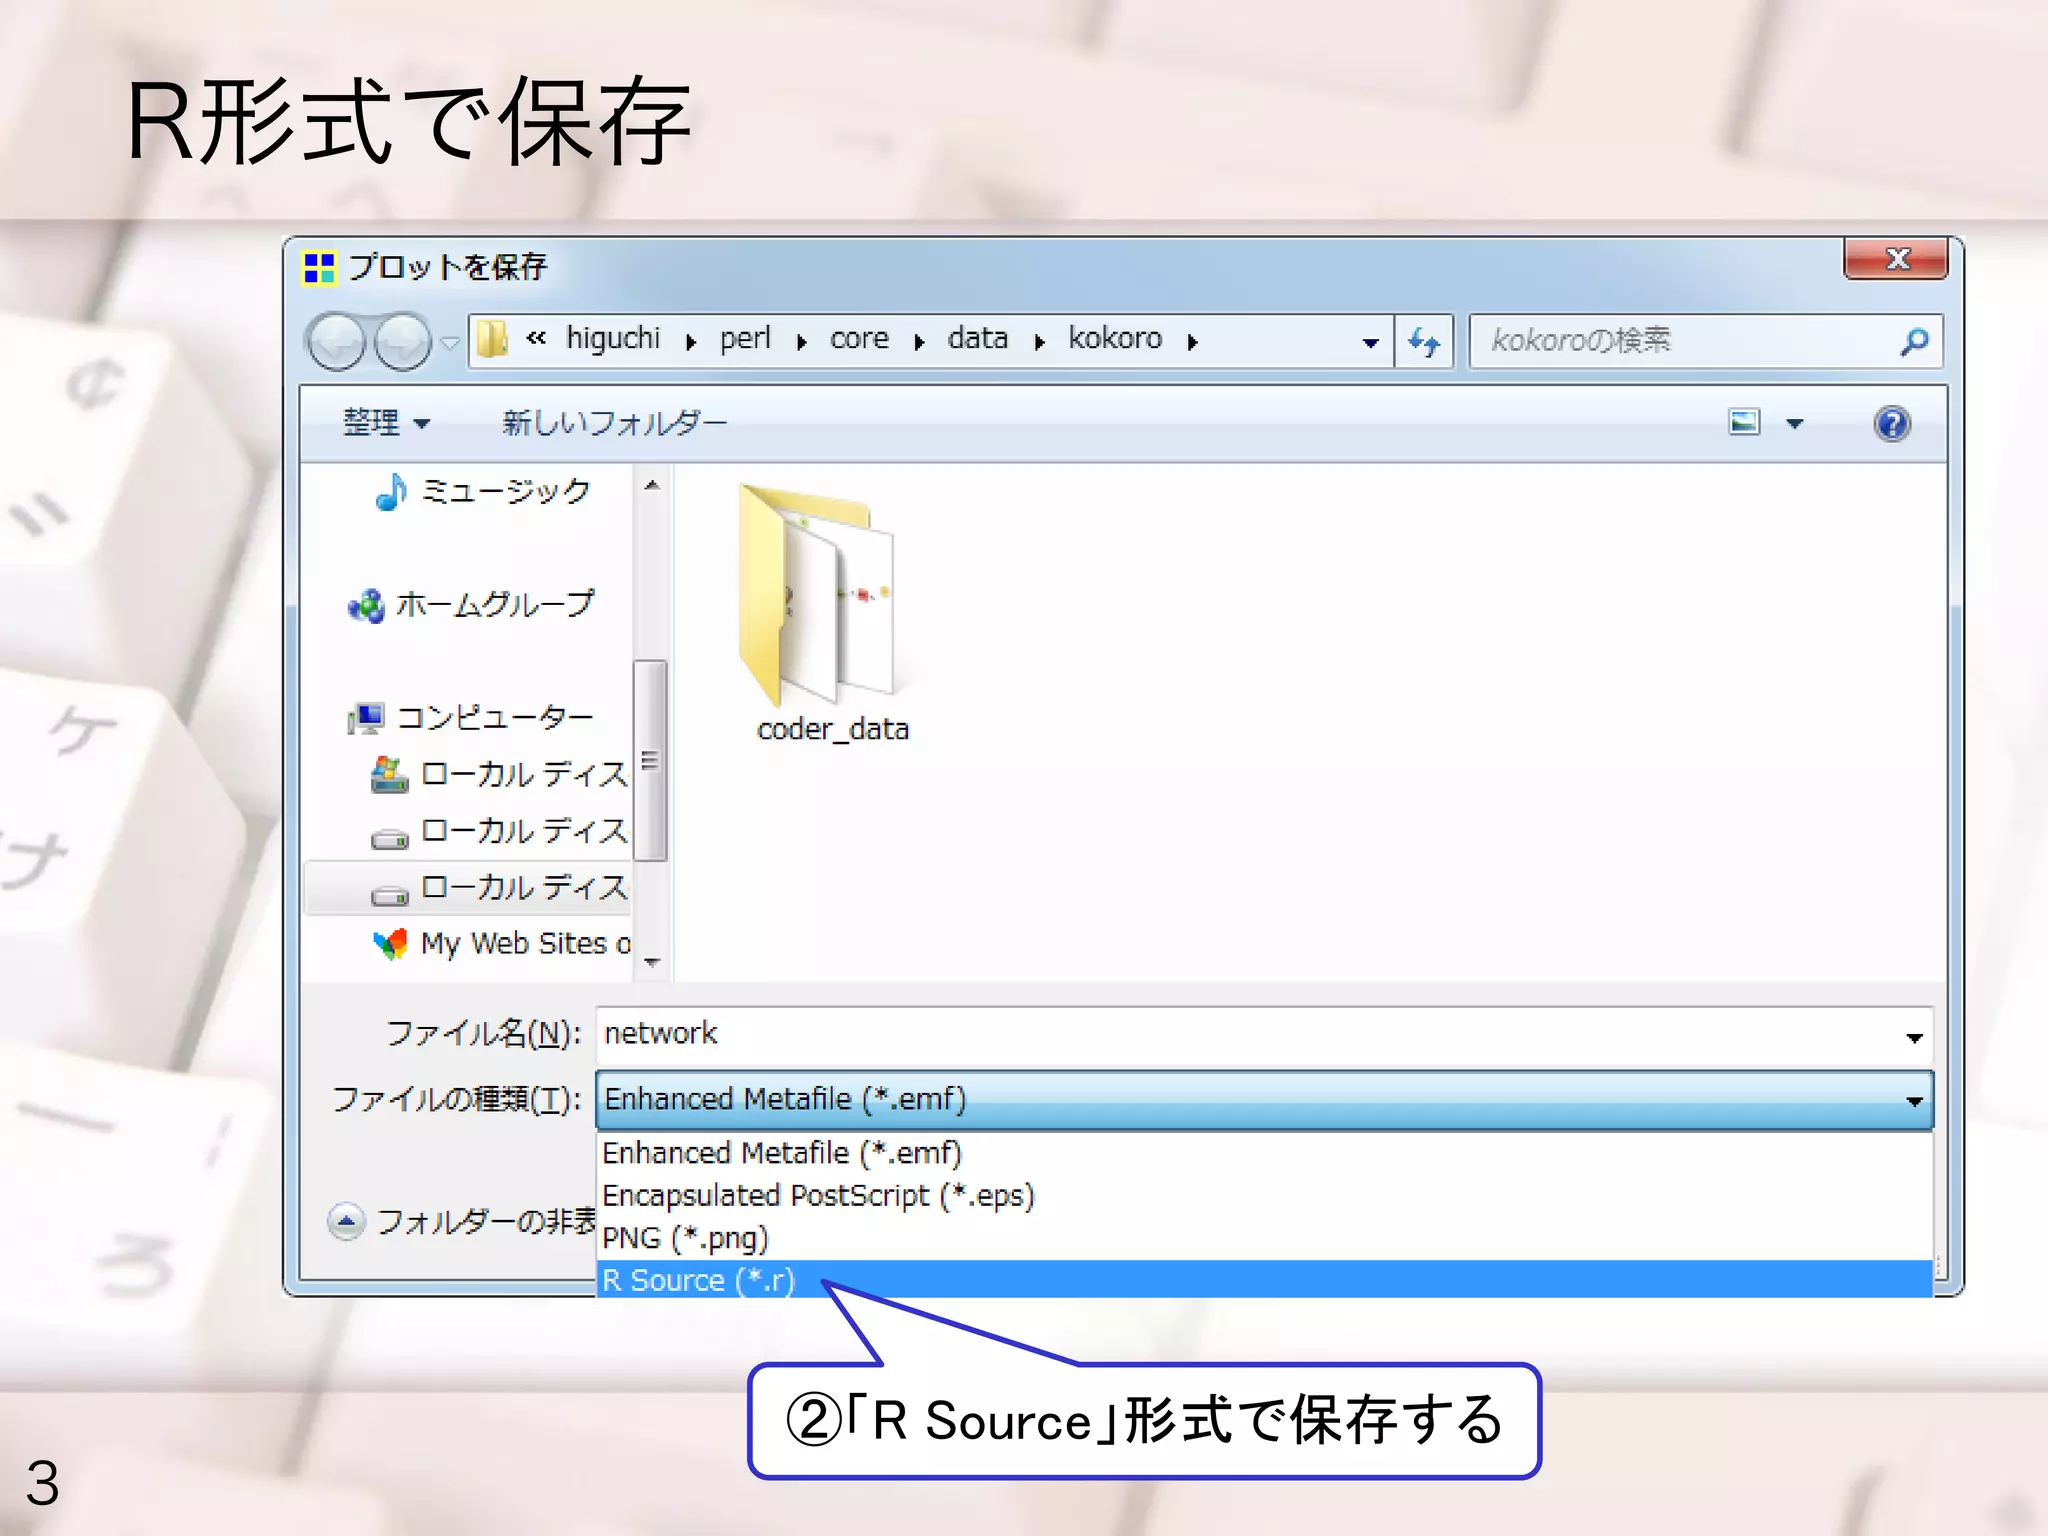The image size is (2048, 1536).
Task: Choose R Source (*.r) from list
Action: [1264, 1280]
